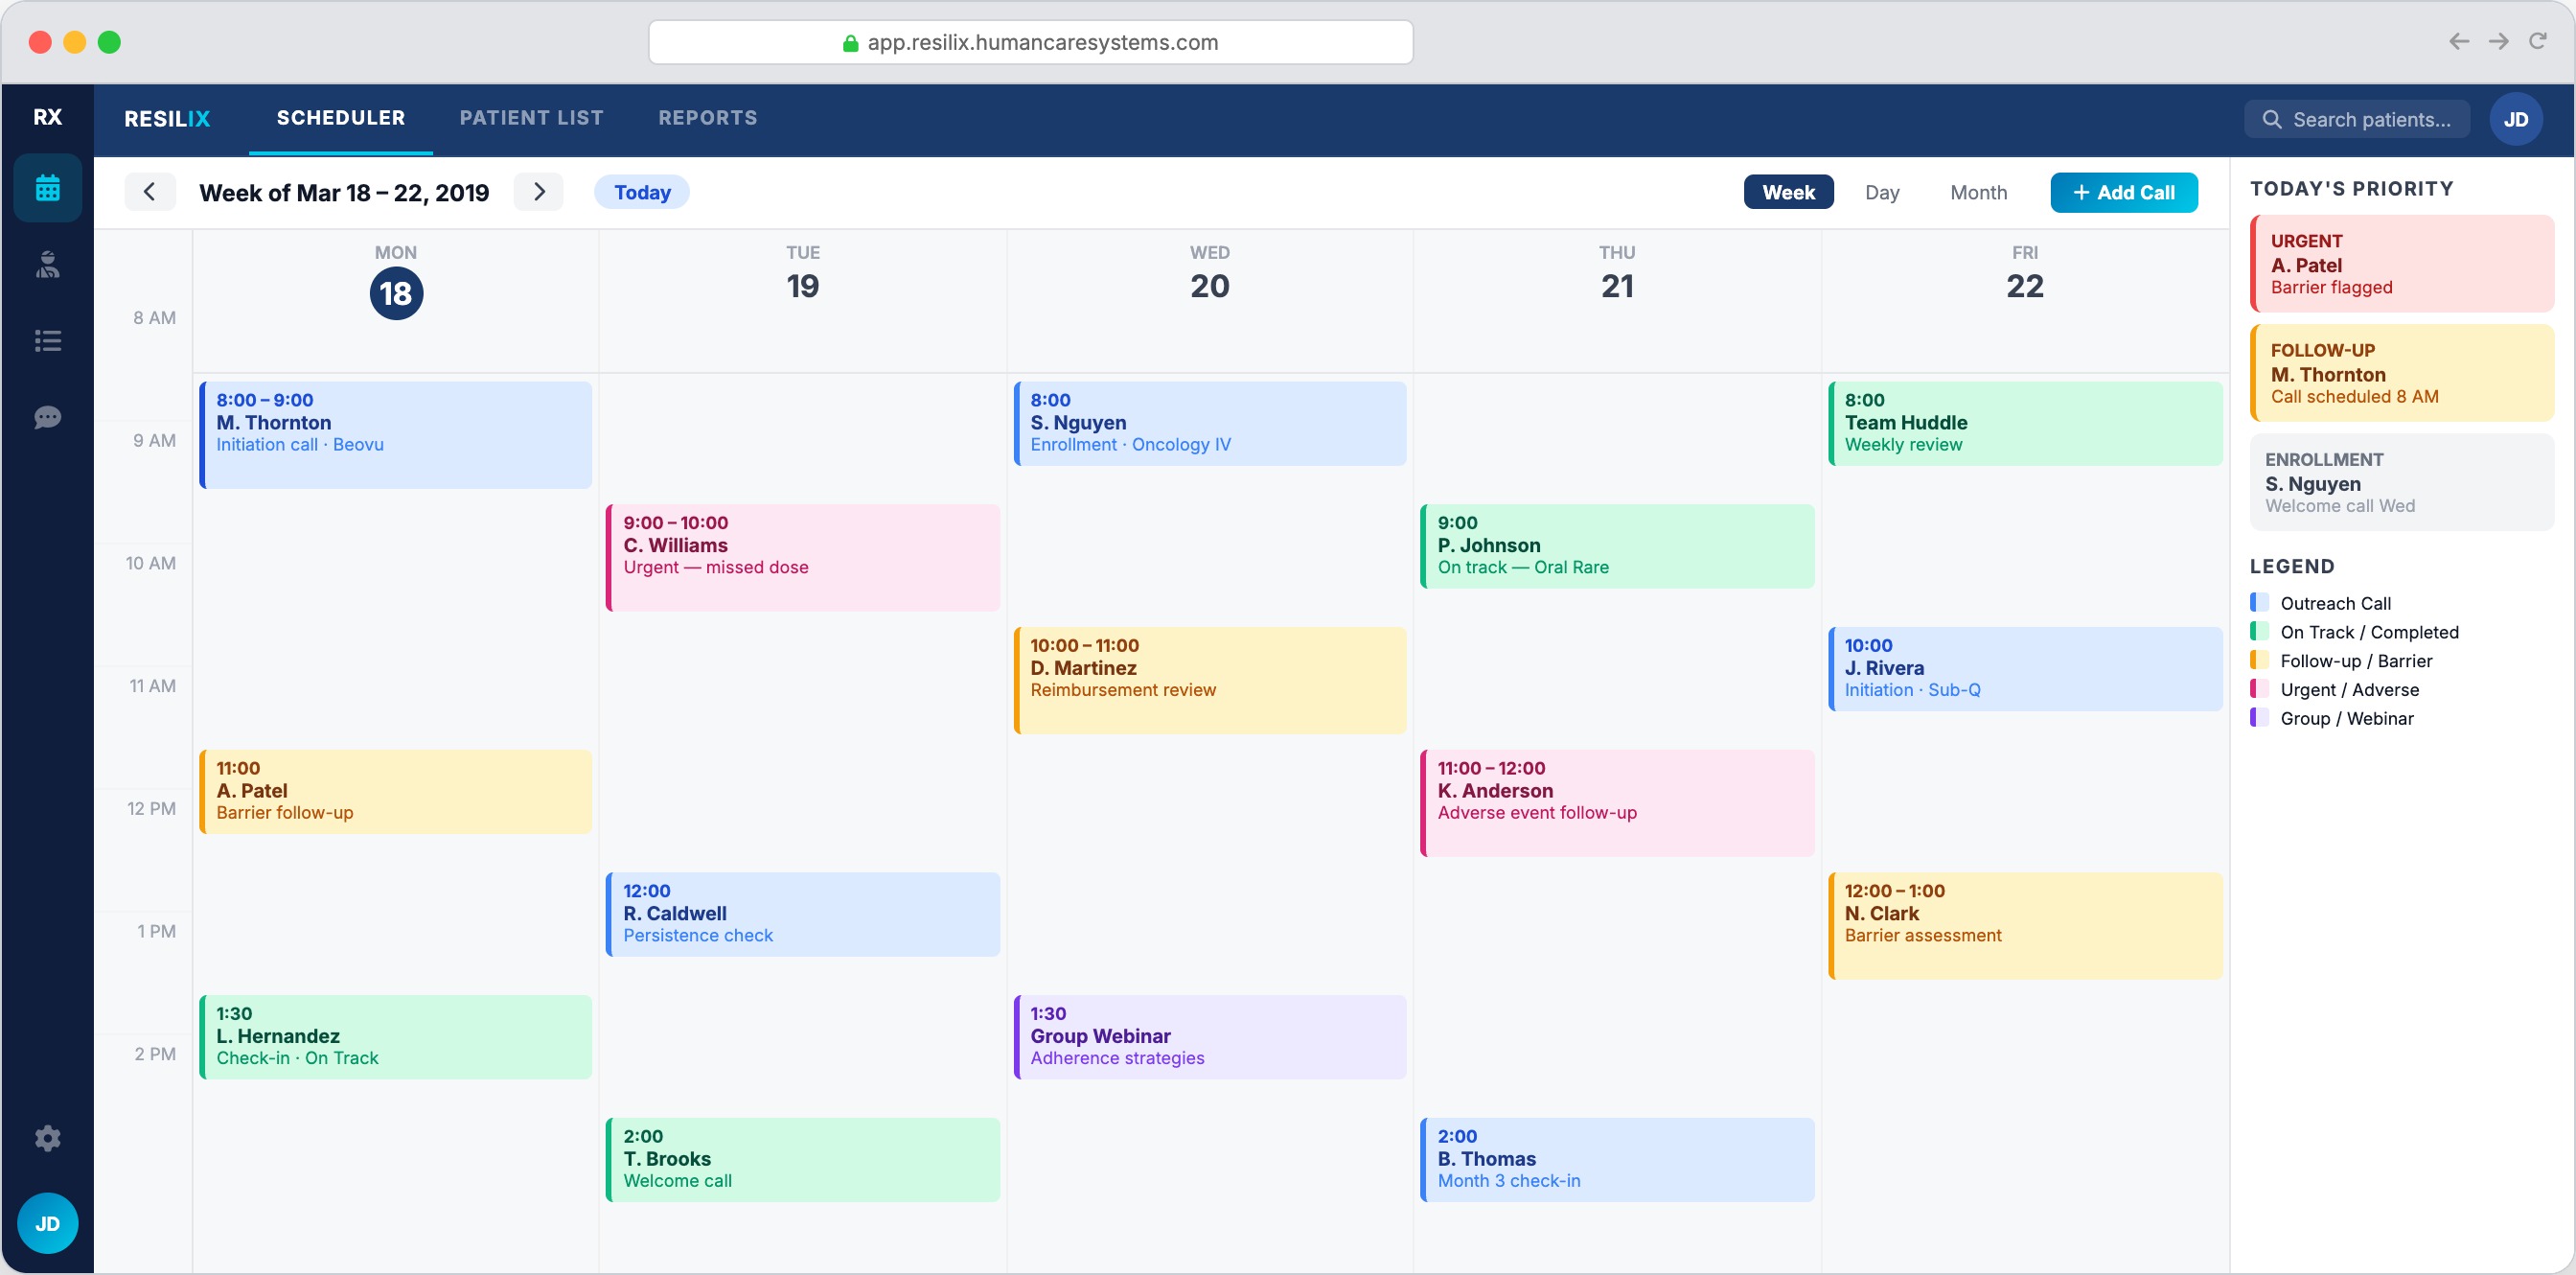Go to next week chevron

click(x=538, y=192)
